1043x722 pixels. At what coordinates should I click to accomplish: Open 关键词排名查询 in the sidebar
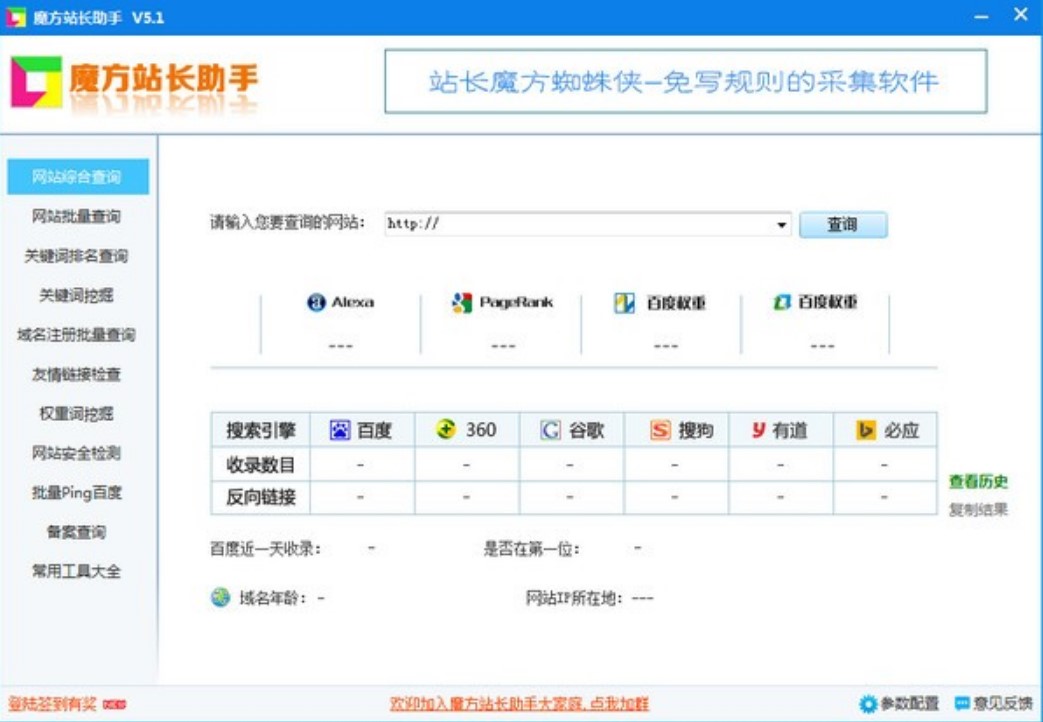[76, 256]
